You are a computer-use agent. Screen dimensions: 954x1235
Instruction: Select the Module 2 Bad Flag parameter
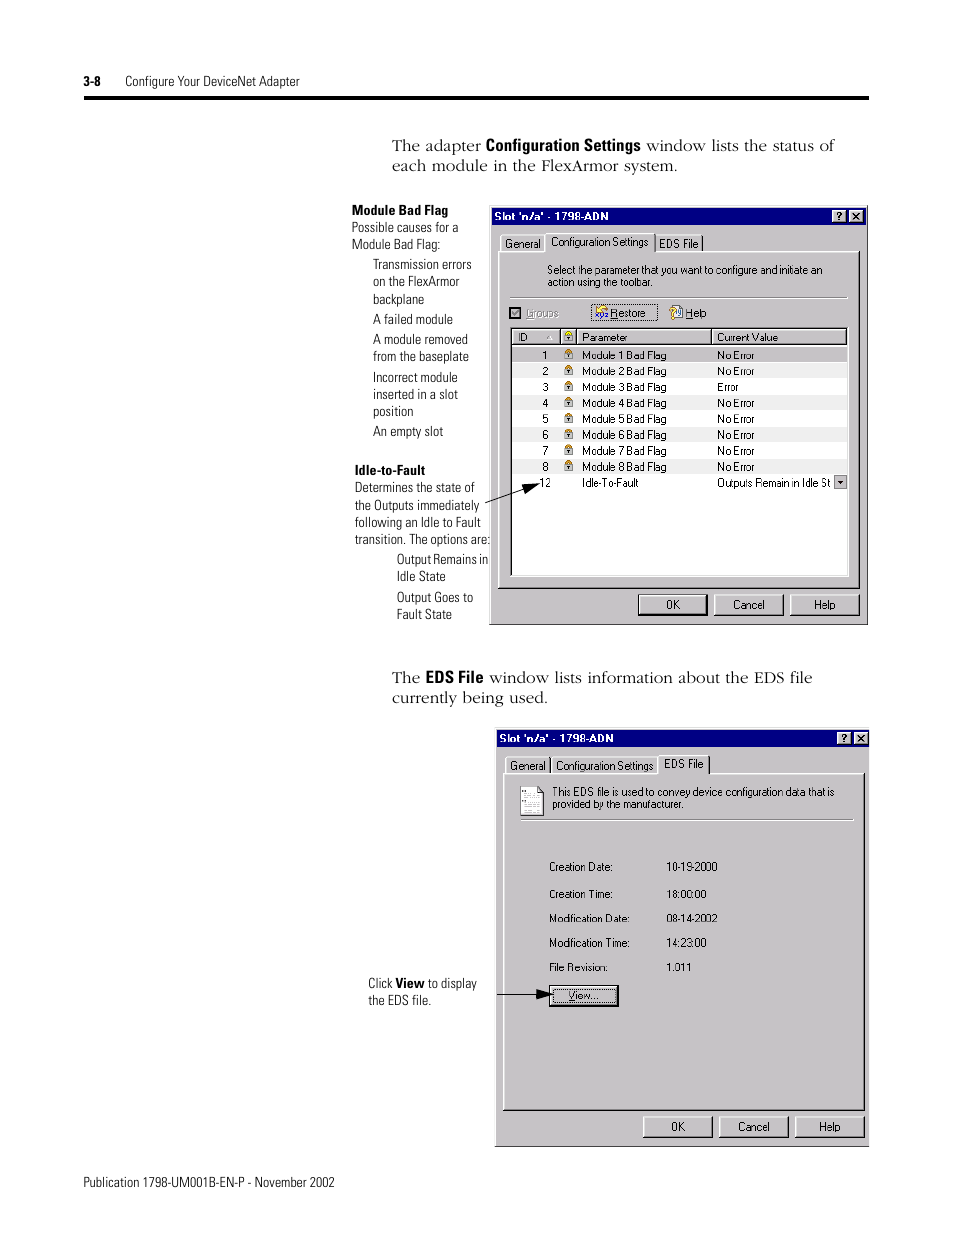click(624, 371)
